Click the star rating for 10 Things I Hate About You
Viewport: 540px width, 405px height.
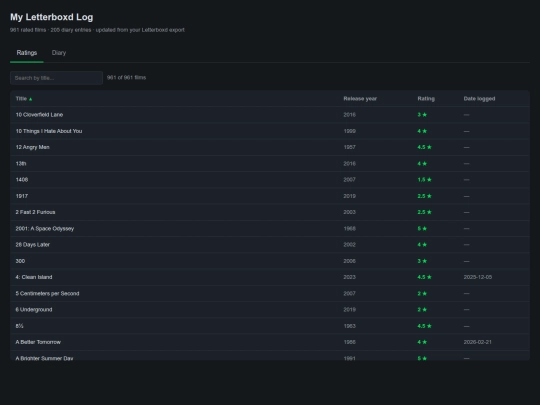coord(422,131)
